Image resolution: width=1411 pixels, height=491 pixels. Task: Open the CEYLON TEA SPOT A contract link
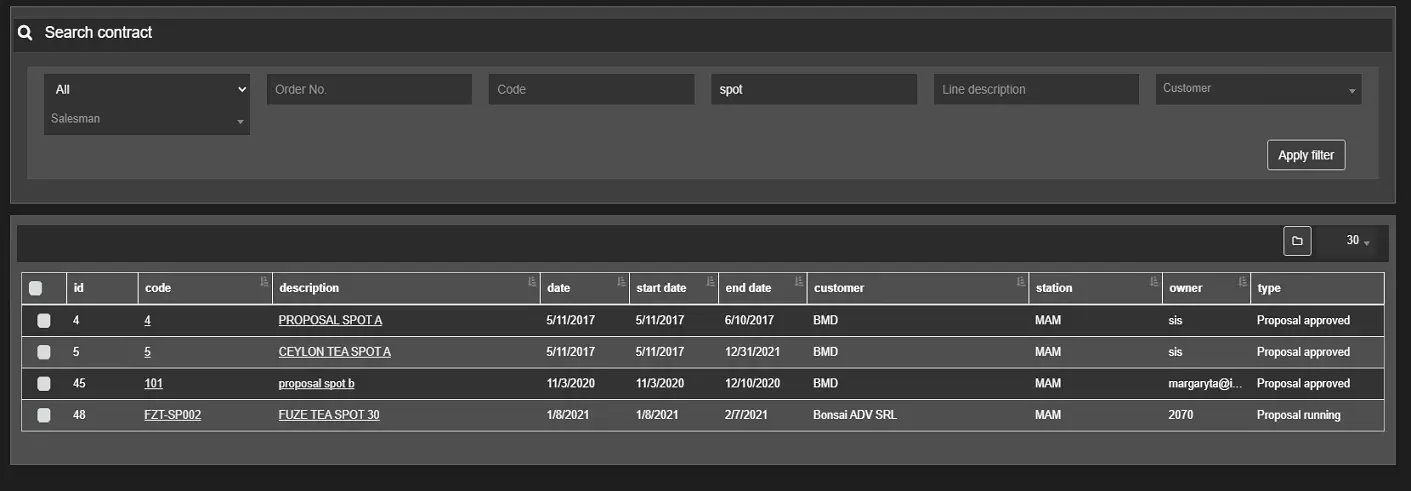334,352
